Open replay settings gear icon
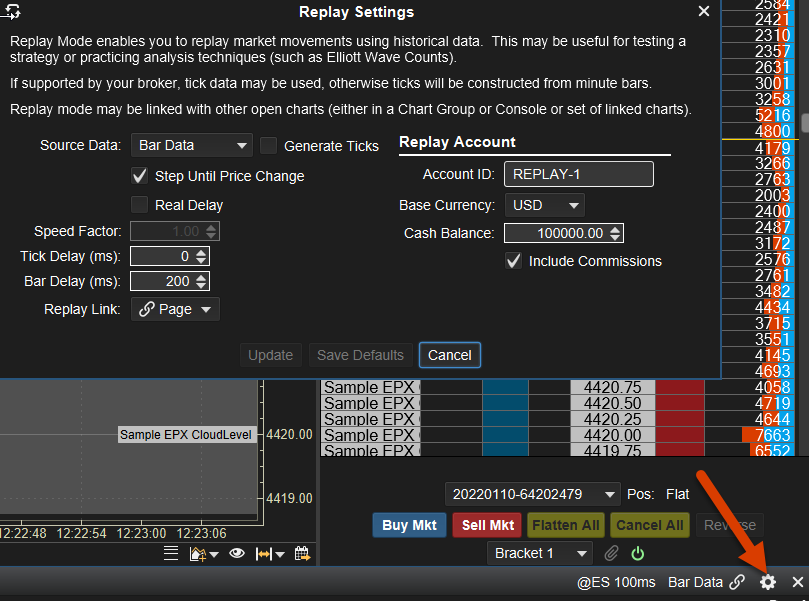809x601 pixels. (x=768, y=582)
